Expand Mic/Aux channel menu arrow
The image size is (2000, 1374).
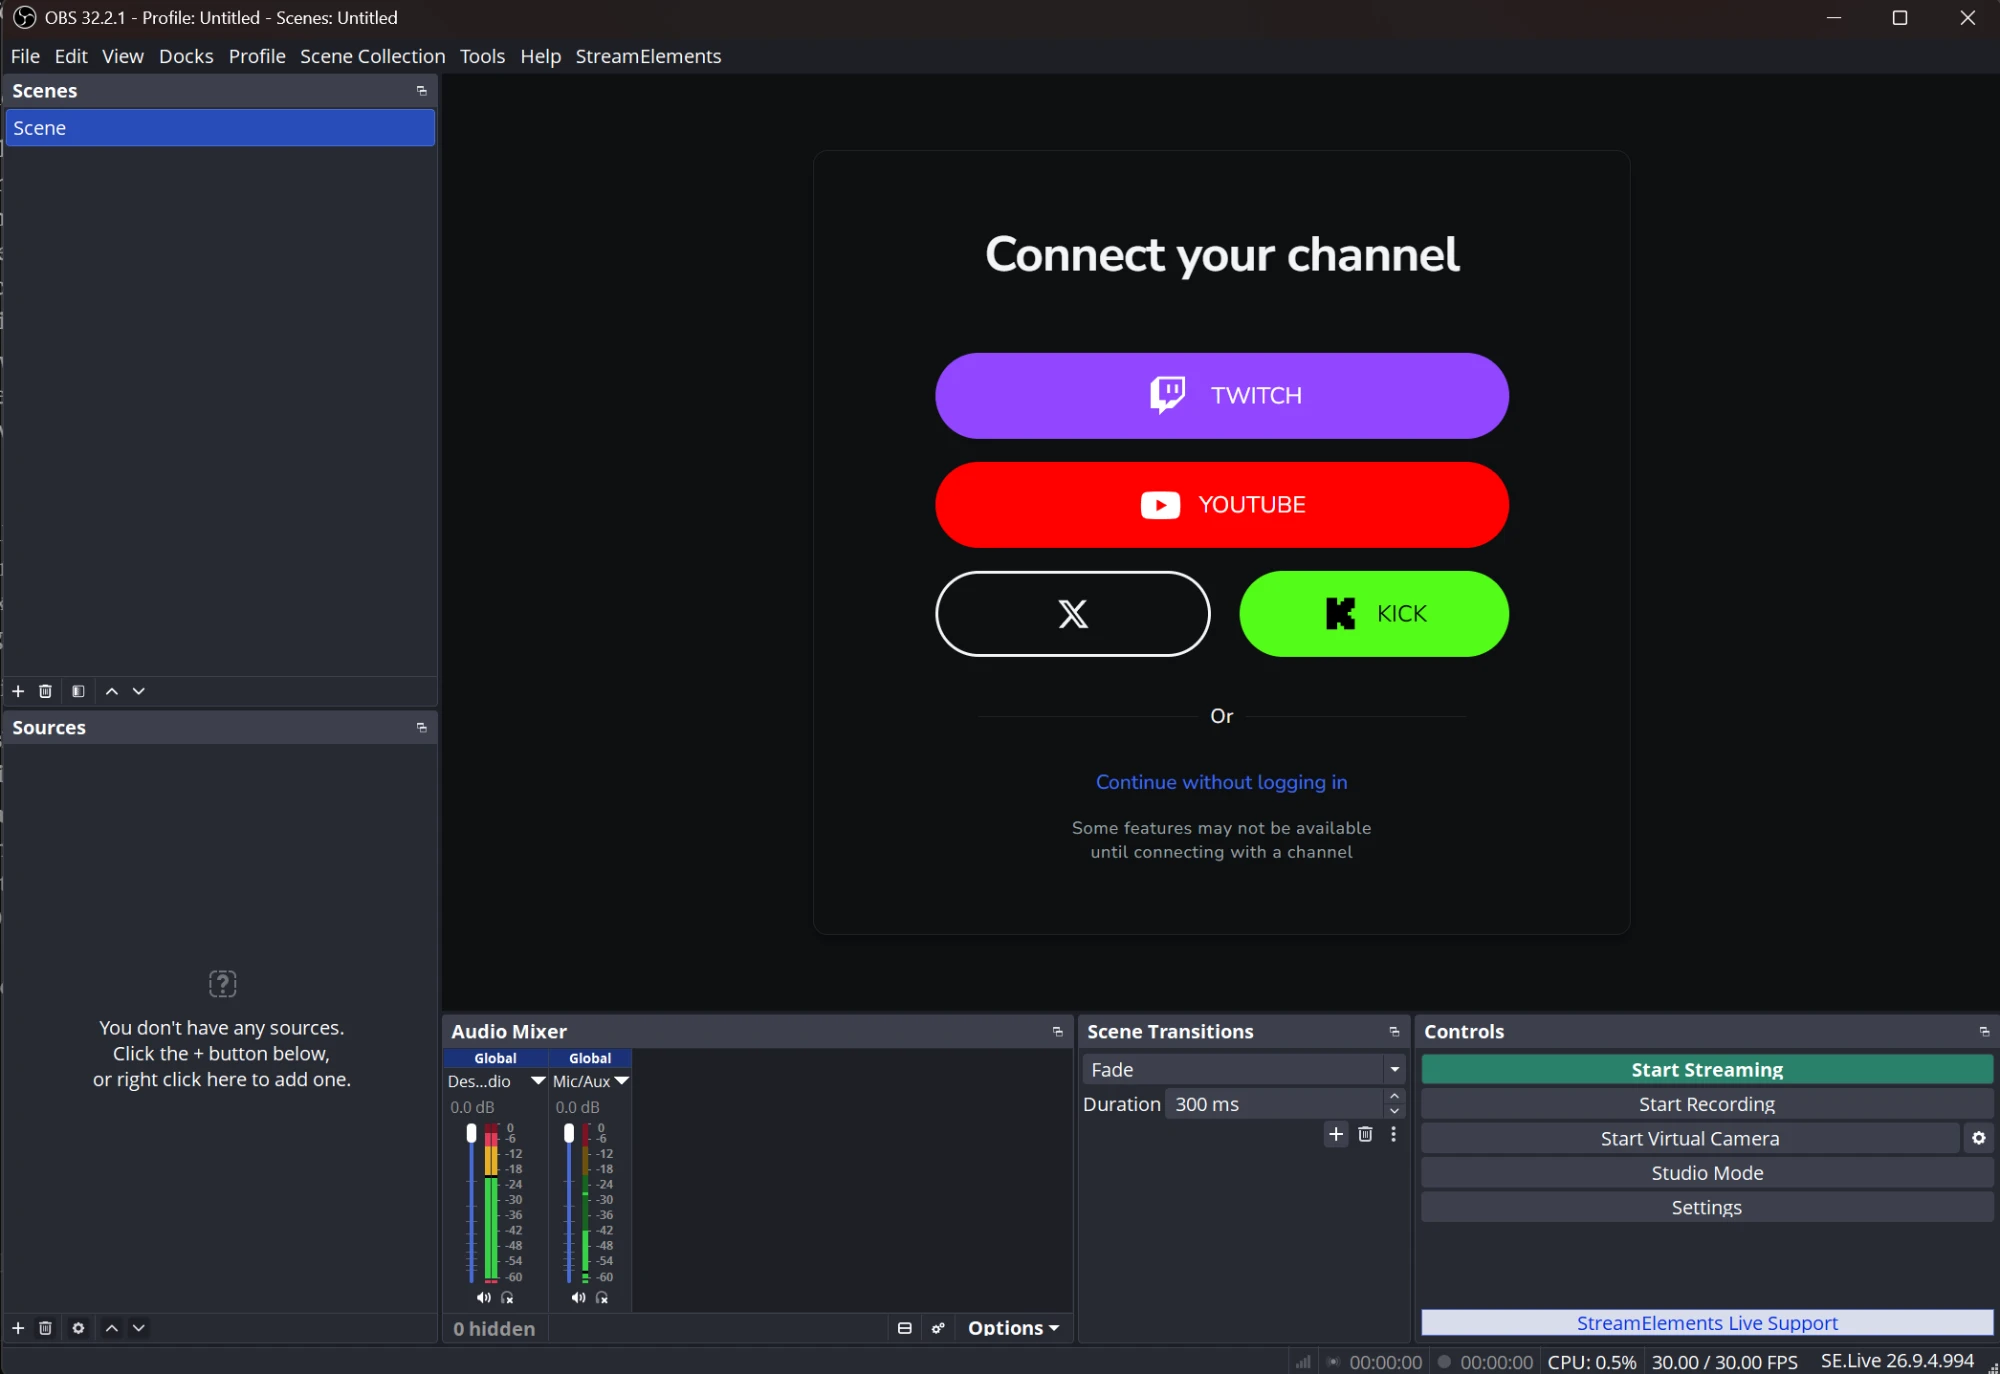622,1081
